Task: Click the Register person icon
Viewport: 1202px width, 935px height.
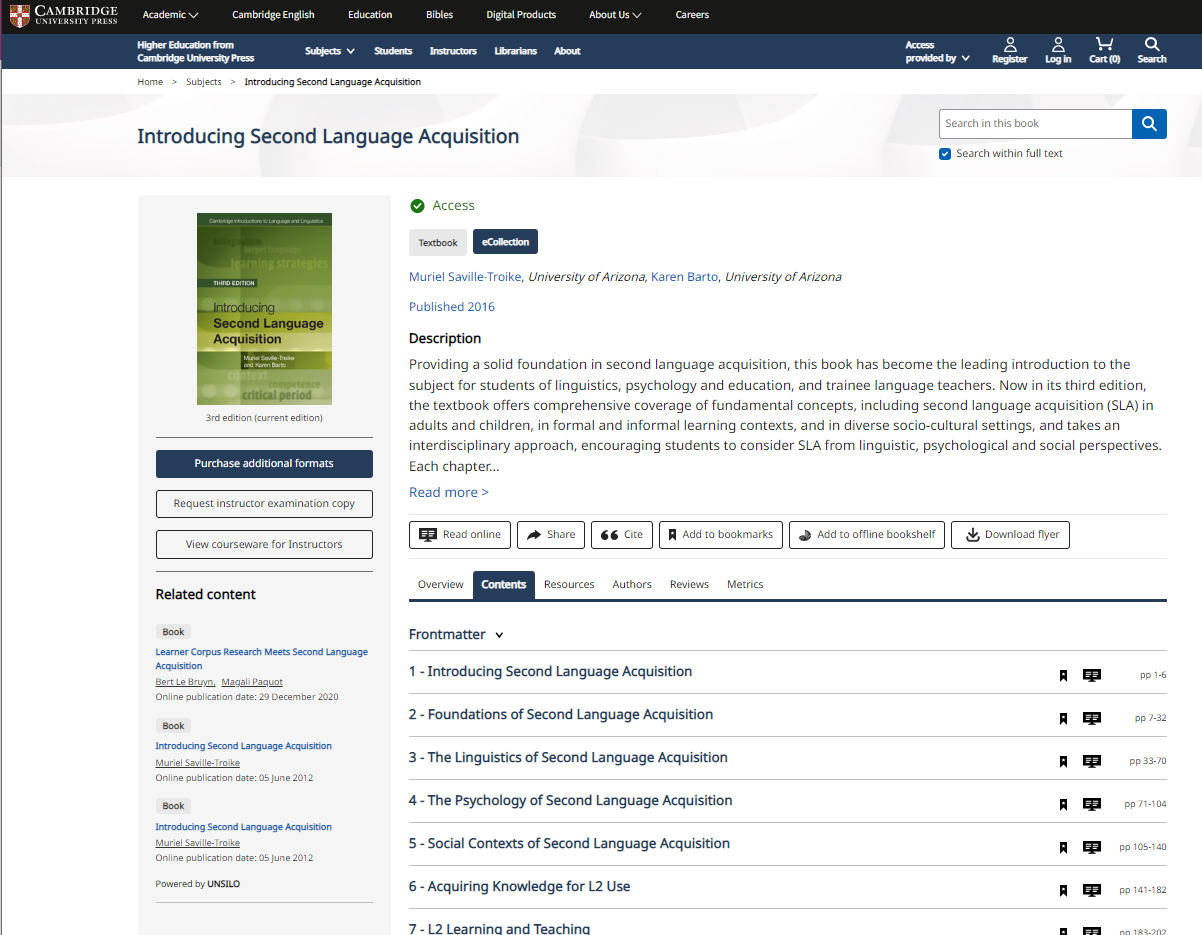Action: click(1009, 45)
